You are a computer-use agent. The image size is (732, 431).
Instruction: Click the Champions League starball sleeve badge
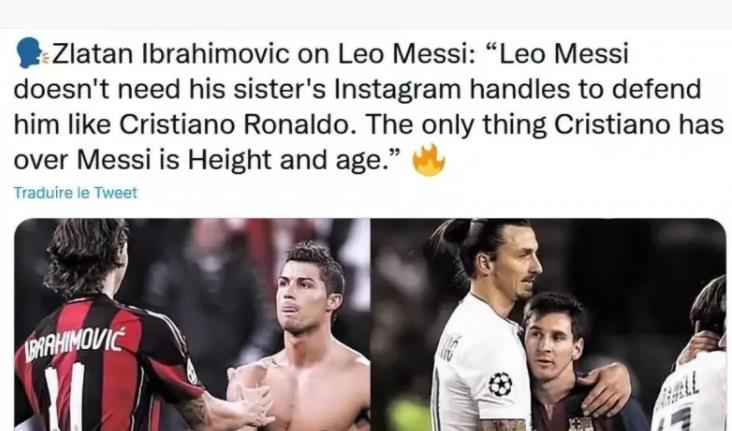pos(500,384)
